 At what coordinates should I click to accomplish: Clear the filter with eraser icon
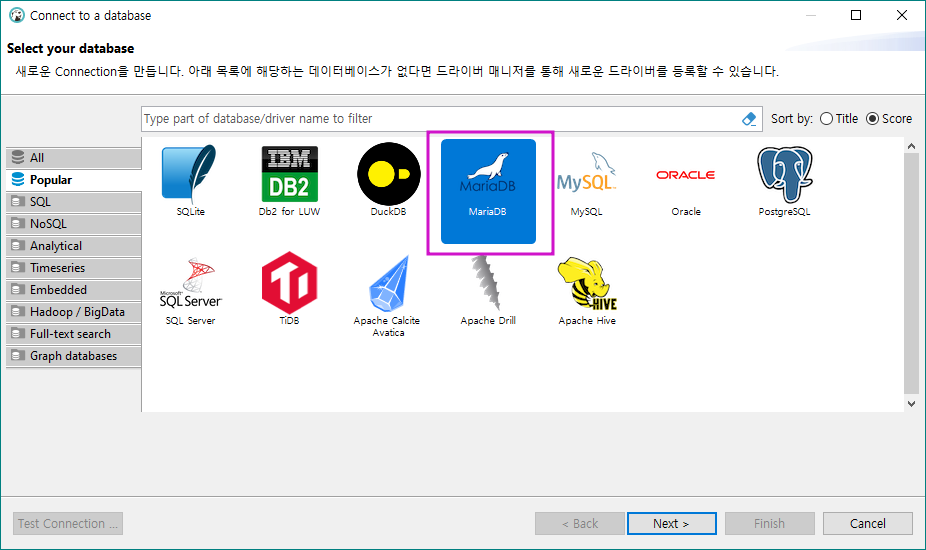click(x=749, y=119)
